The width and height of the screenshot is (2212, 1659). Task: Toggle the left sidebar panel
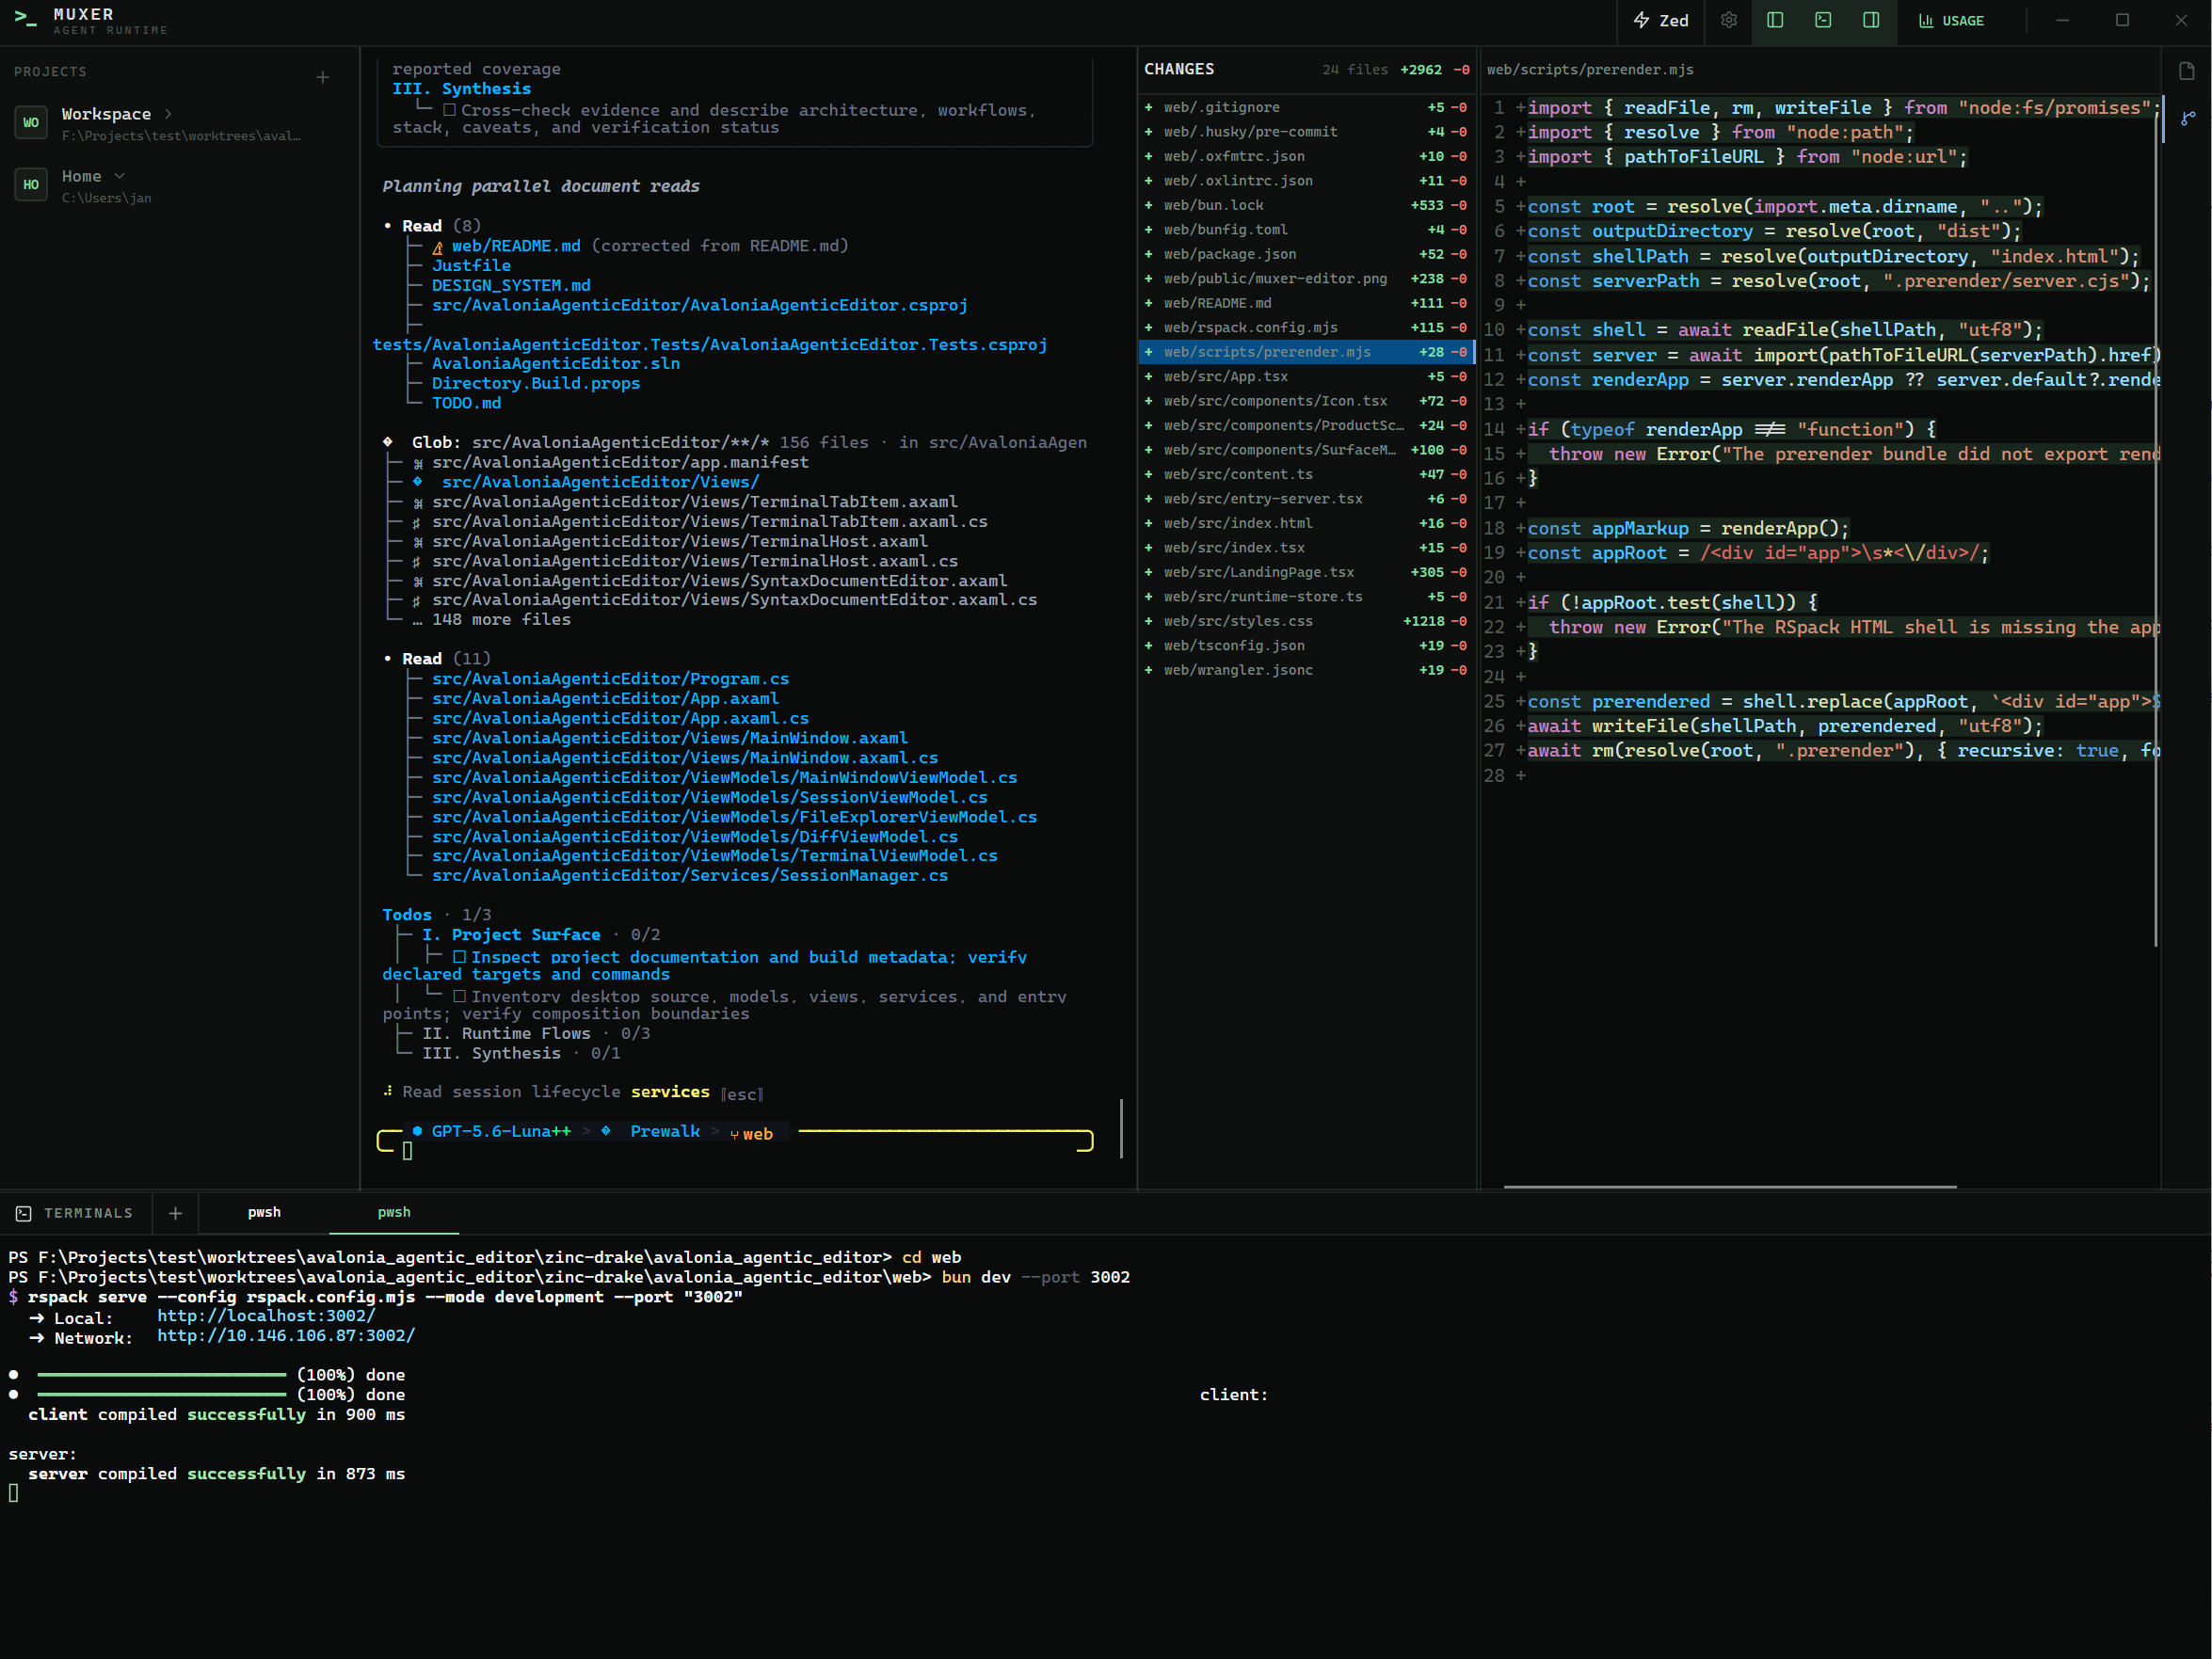(x=1775, y=20)
